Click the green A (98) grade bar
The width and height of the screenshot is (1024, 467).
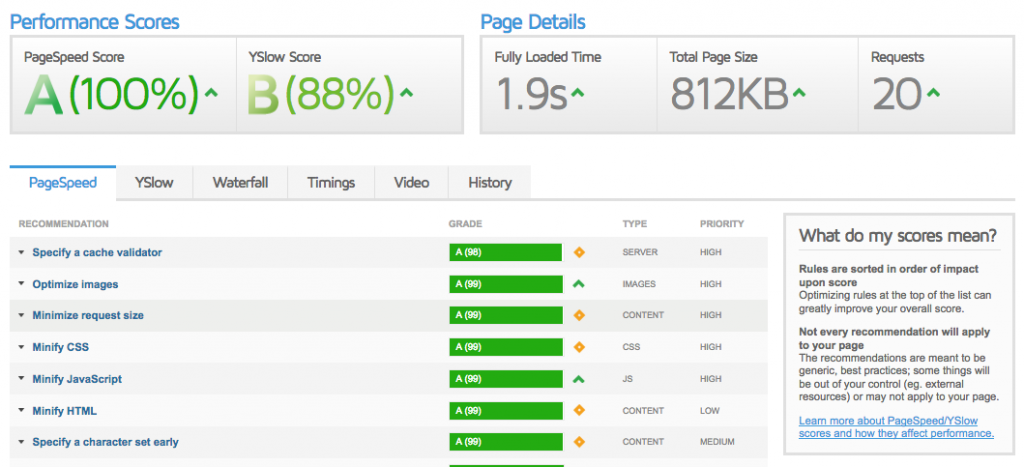pyautogui.click(x=505, y=253)
